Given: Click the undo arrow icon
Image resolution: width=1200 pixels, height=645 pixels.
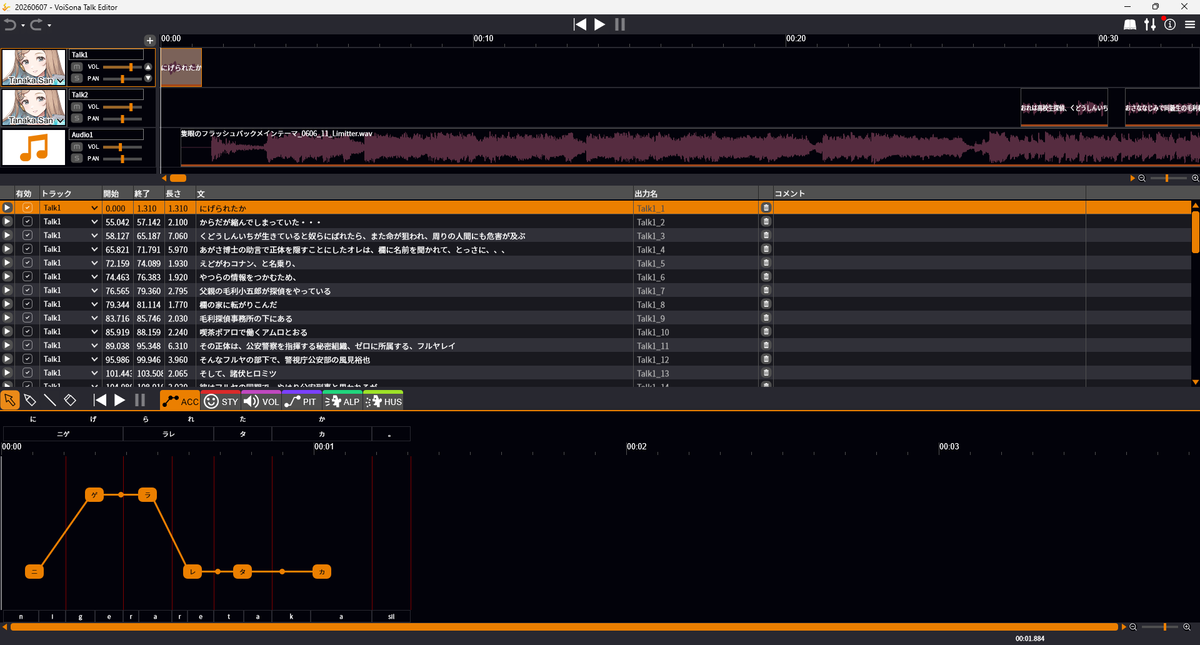Looking at the screenshot, I should click(10, 24).
